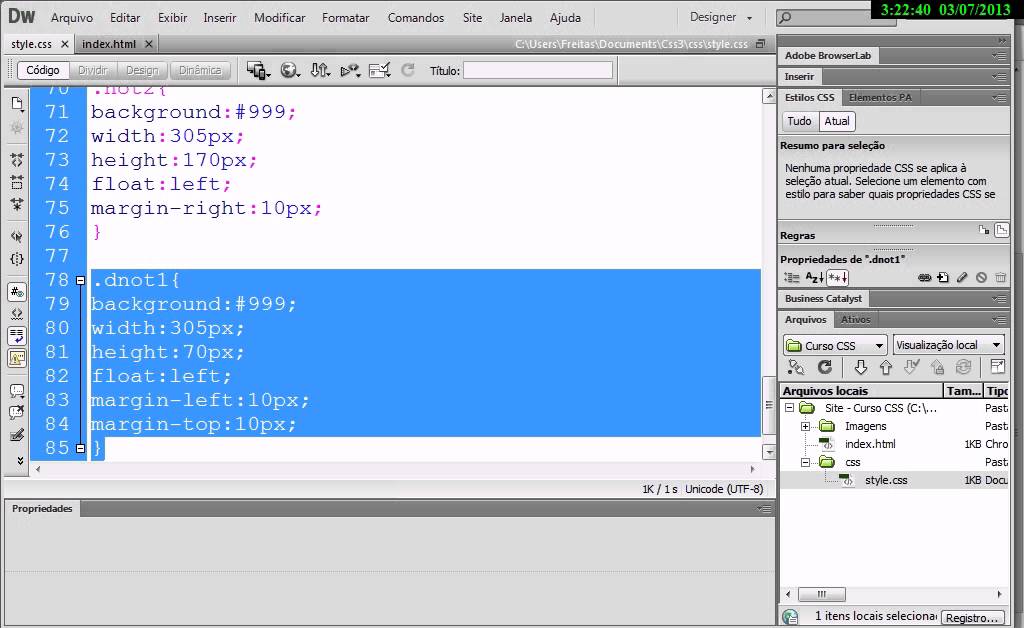Open Estilos CSS panel options menu
Viewport: 1024px width, 628px height.
[999, 97]
